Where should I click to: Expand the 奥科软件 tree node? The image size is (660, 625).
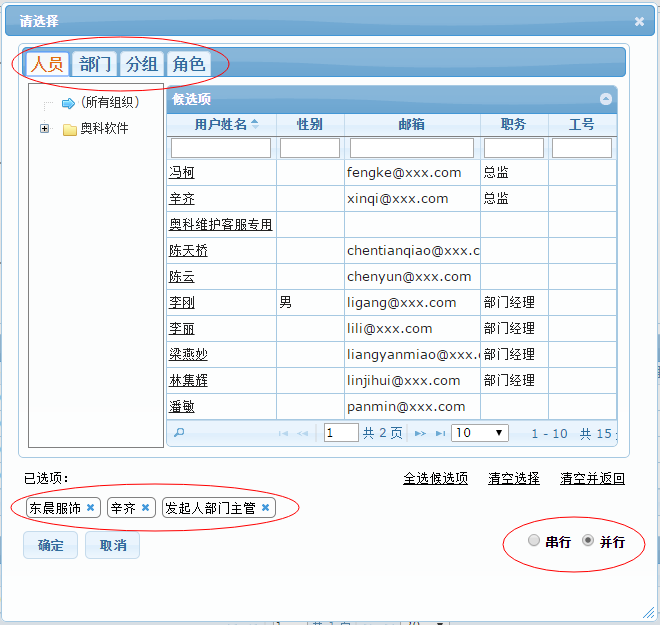click(44, 129)
